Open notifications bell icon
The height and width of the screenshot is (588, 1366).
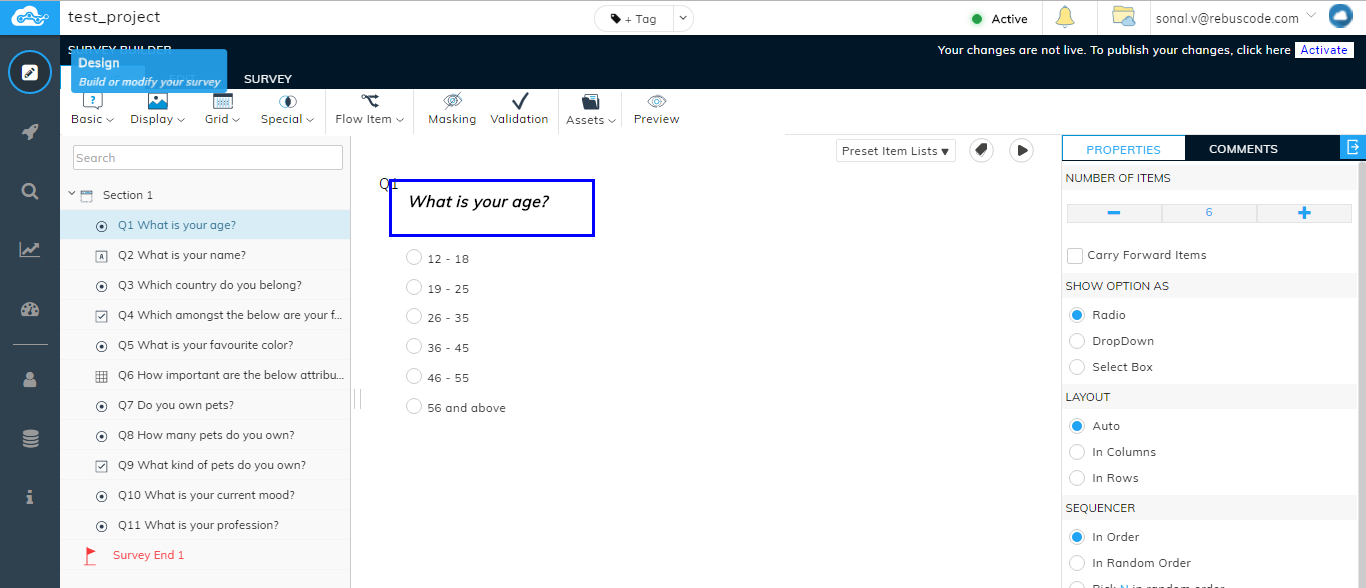tap(1064, 18)
